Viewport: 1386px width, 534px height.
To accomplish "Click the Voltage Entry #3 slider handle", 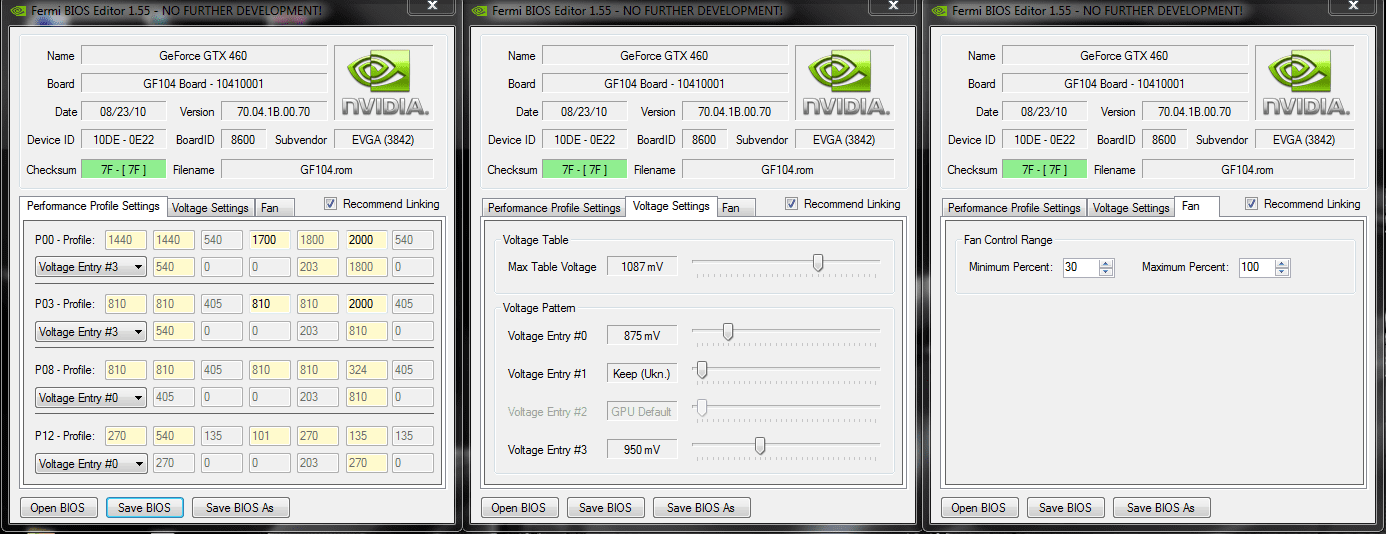I will tap(760, 446).
